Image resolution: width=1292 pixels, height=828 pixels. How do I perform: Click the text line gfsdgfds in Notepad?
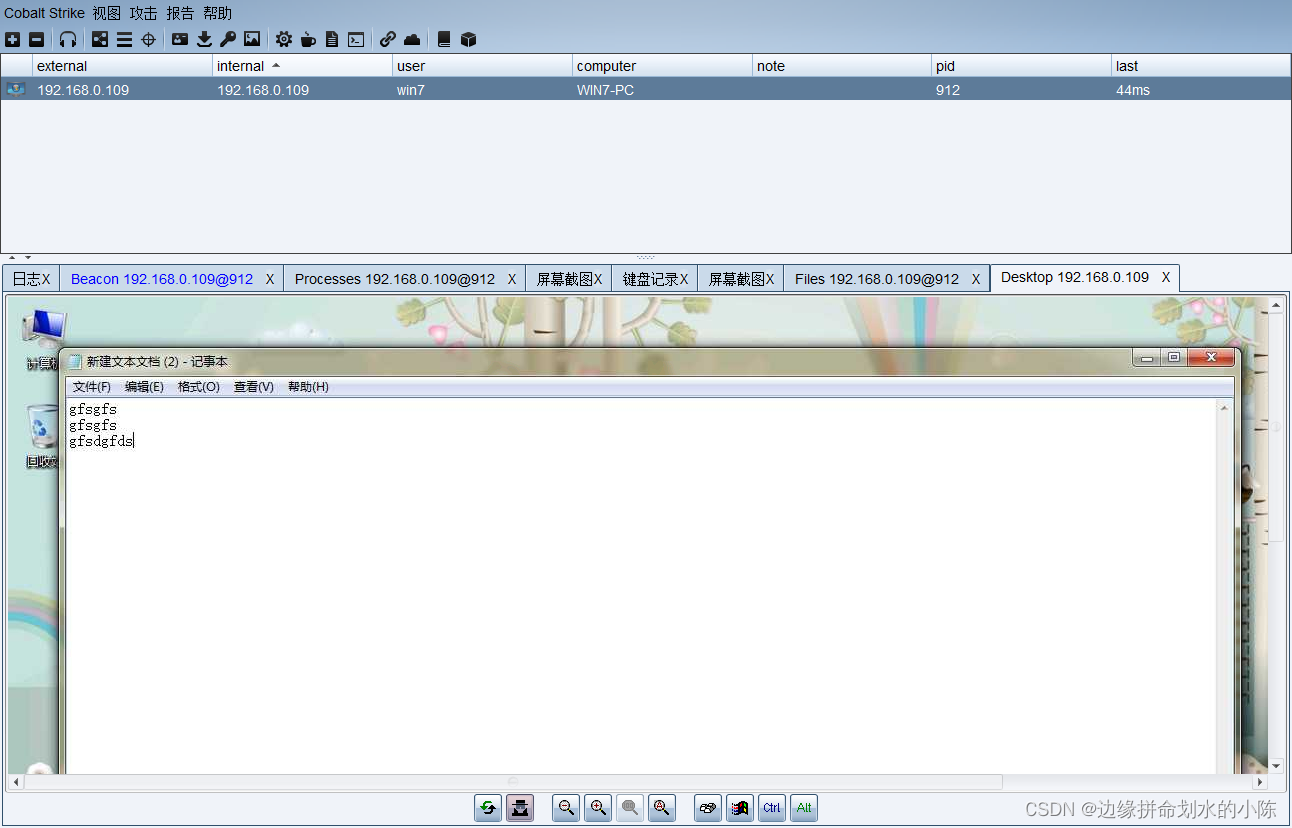101,441
